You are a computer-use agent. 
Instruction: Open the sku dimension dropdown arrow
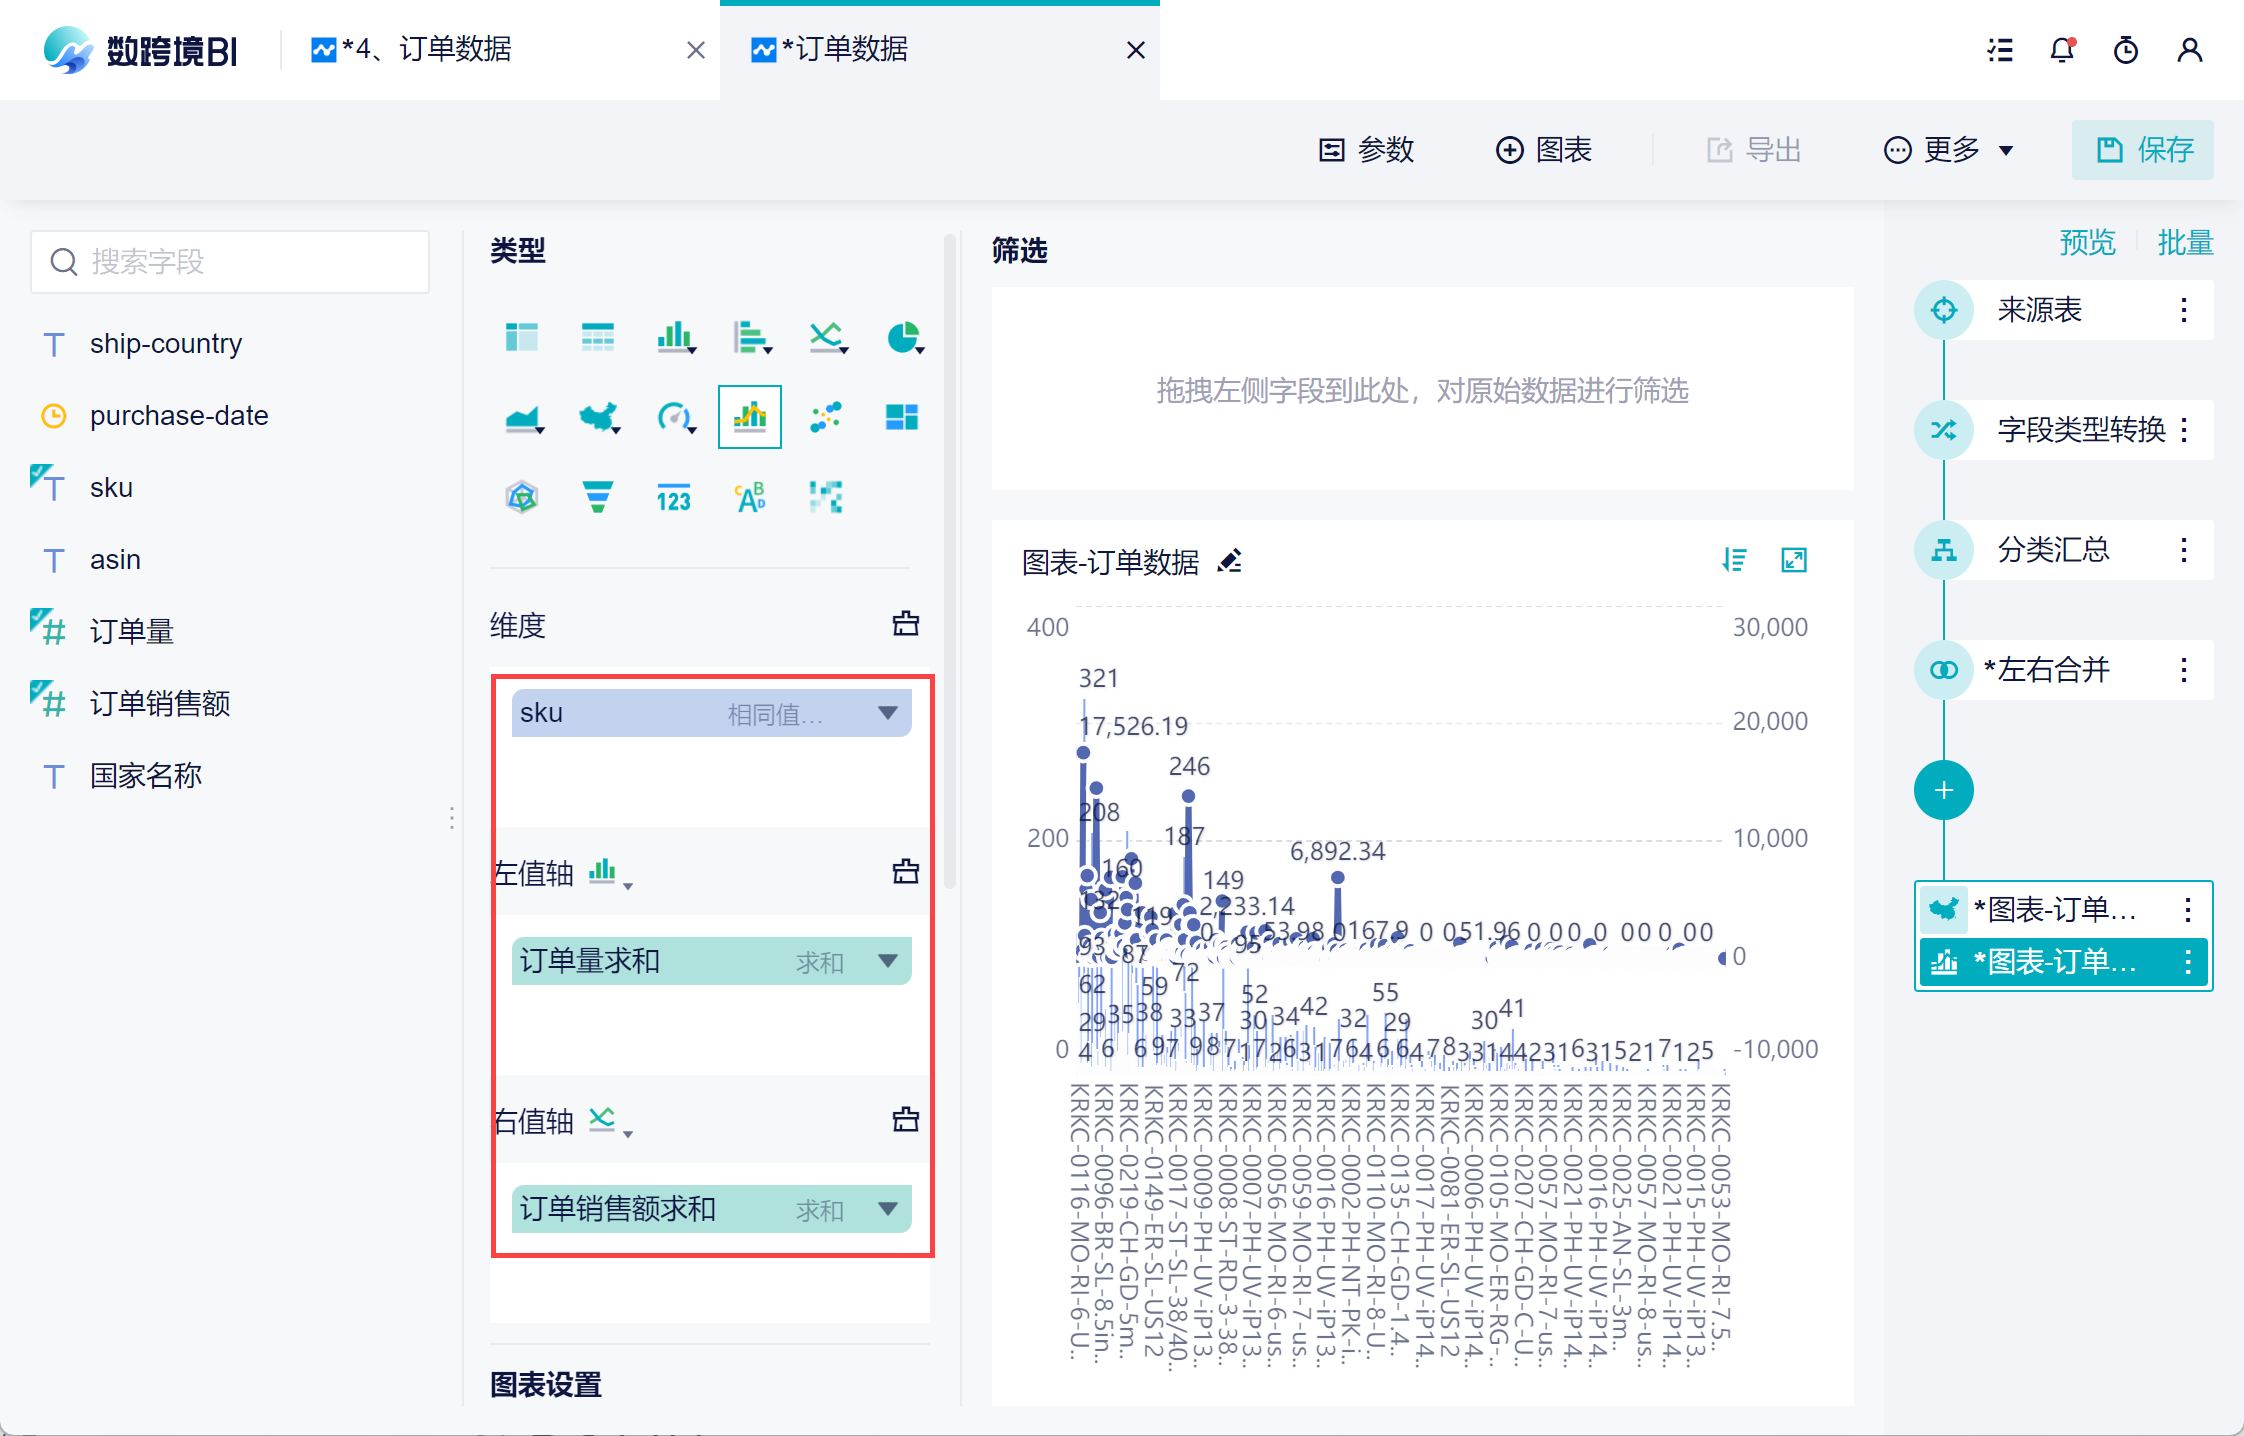887,713
